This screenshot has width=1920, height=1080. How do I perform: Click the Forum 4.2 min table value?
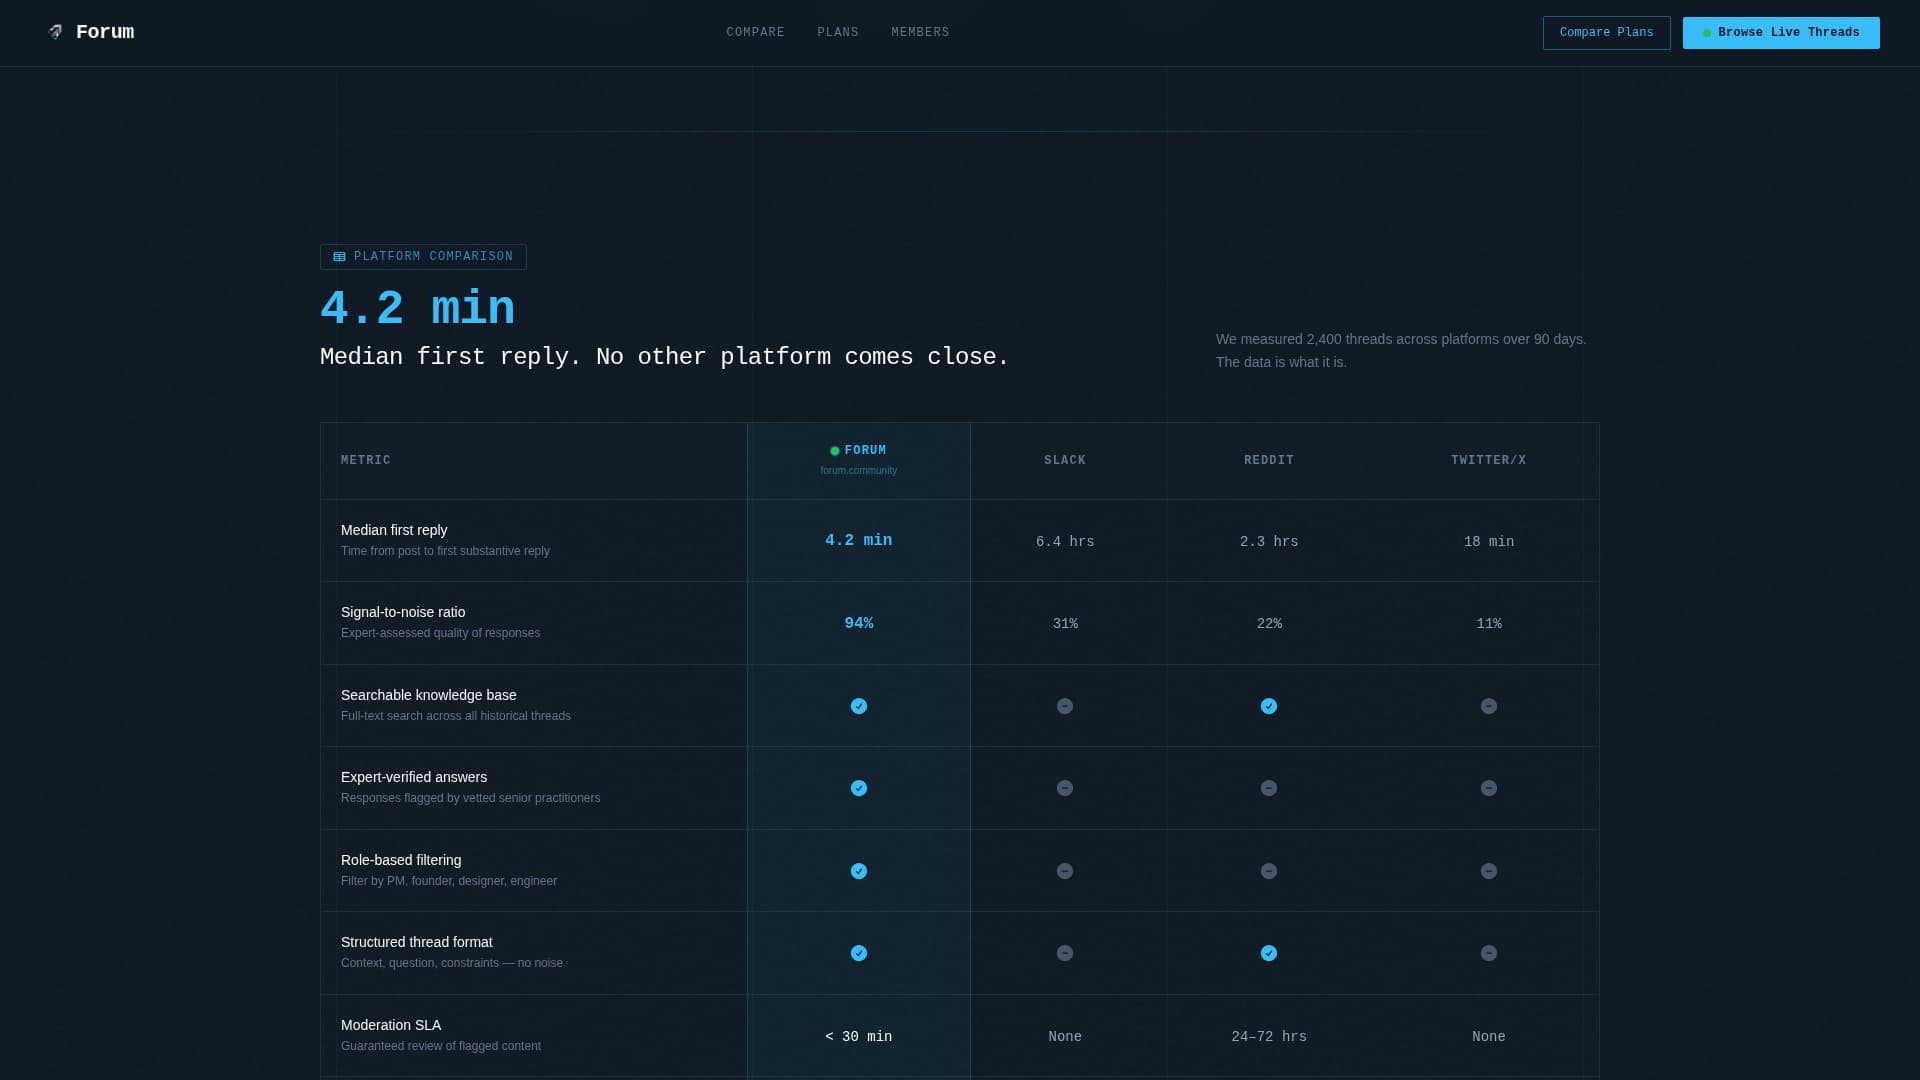(x=858, y=540)
